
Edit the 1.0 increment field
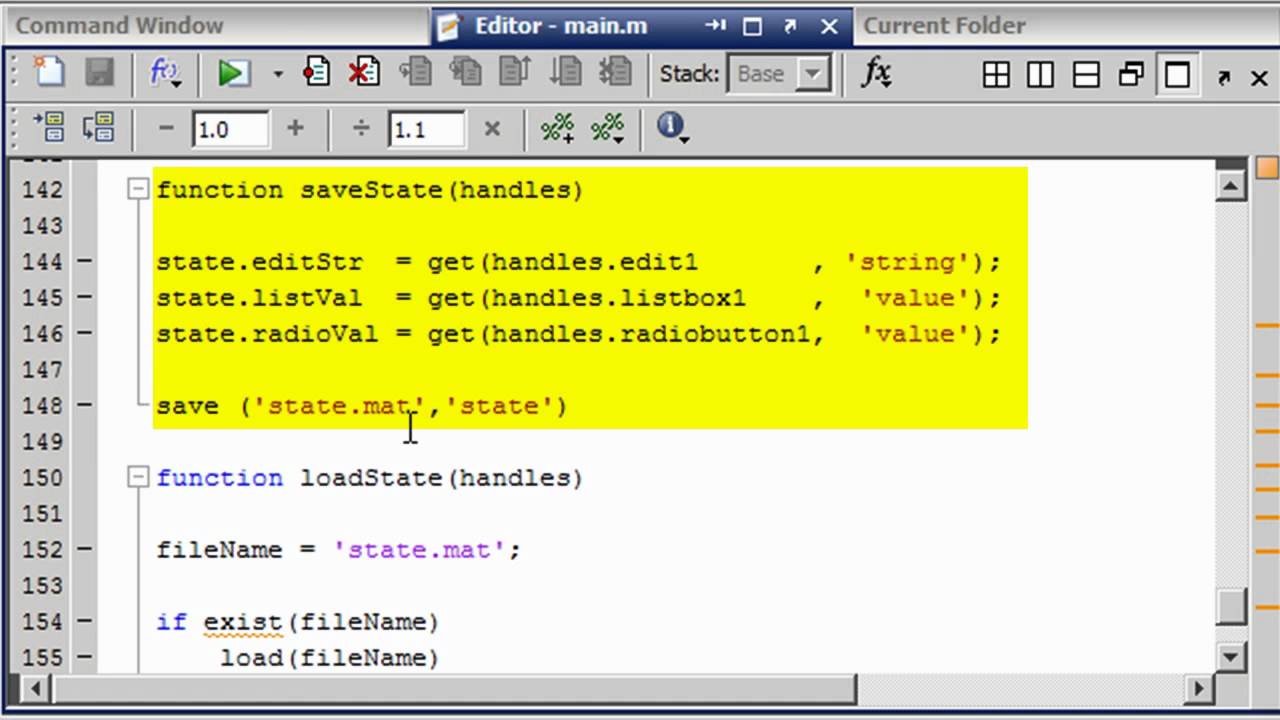point(231,129)
